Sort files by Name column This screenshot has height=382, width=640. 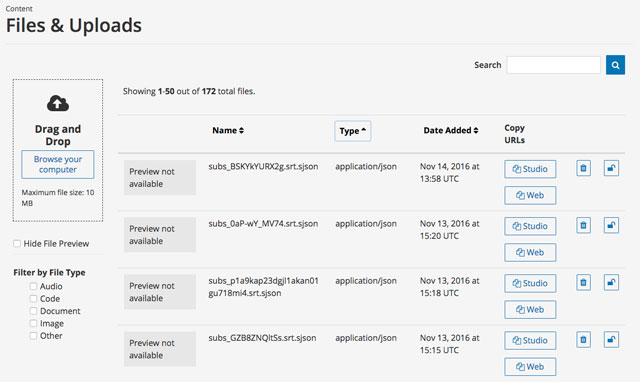[x=228, y=131]
